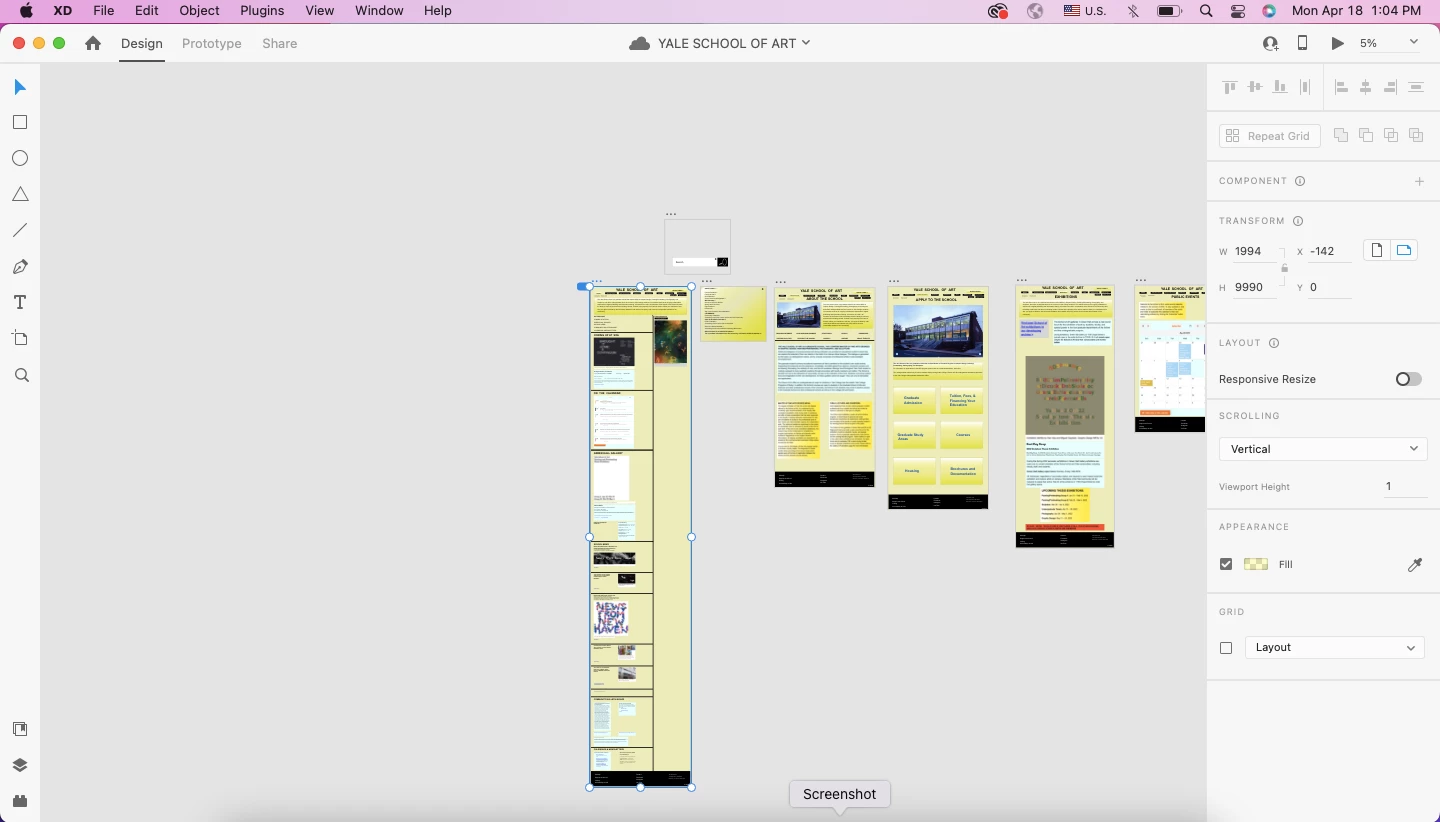1440x822 pixels.
Task: Open the Layers panel icon
Action: 19,765
